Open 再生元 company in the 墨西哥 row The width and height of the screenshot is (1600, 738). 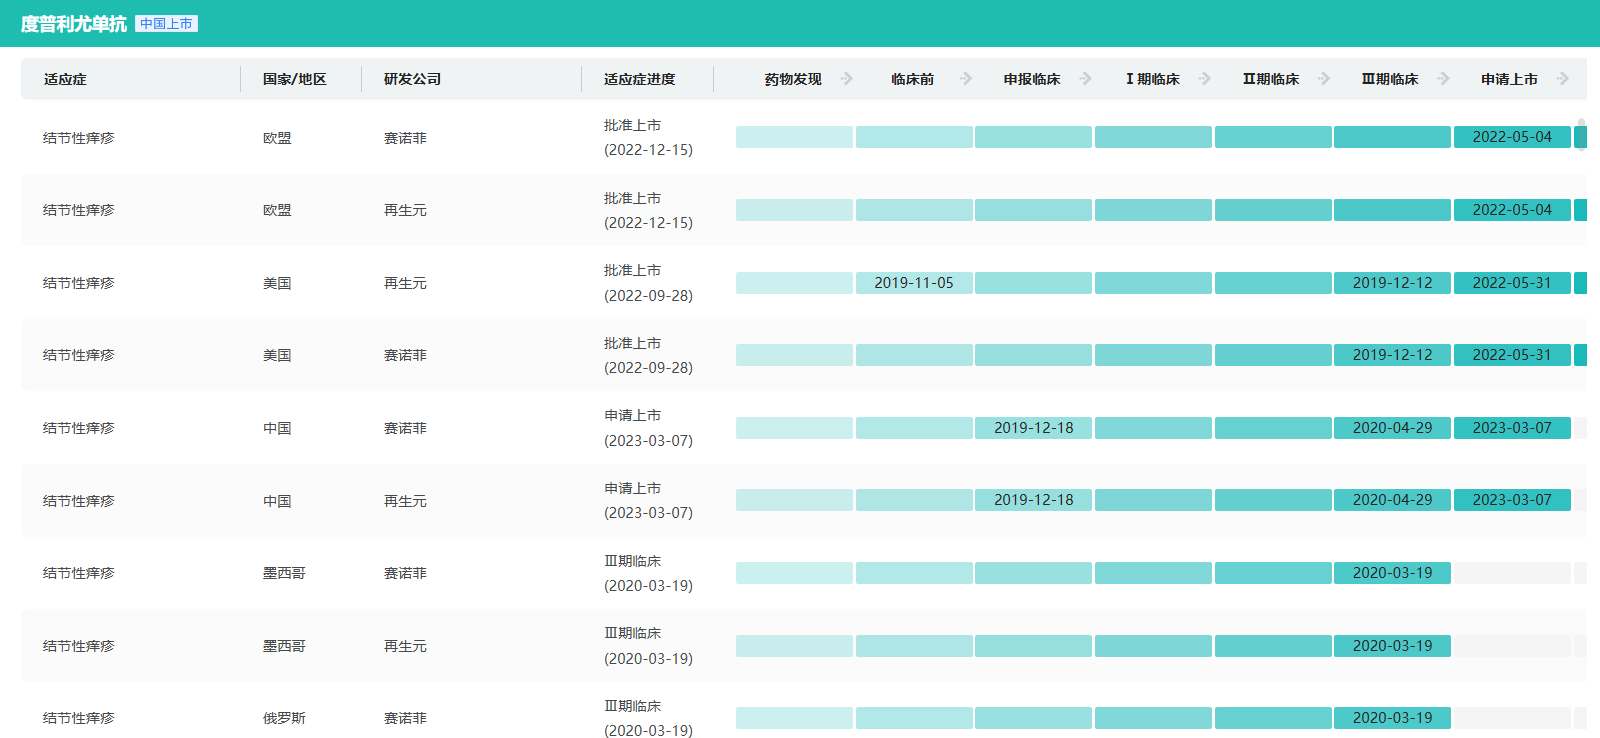point(405,646)
